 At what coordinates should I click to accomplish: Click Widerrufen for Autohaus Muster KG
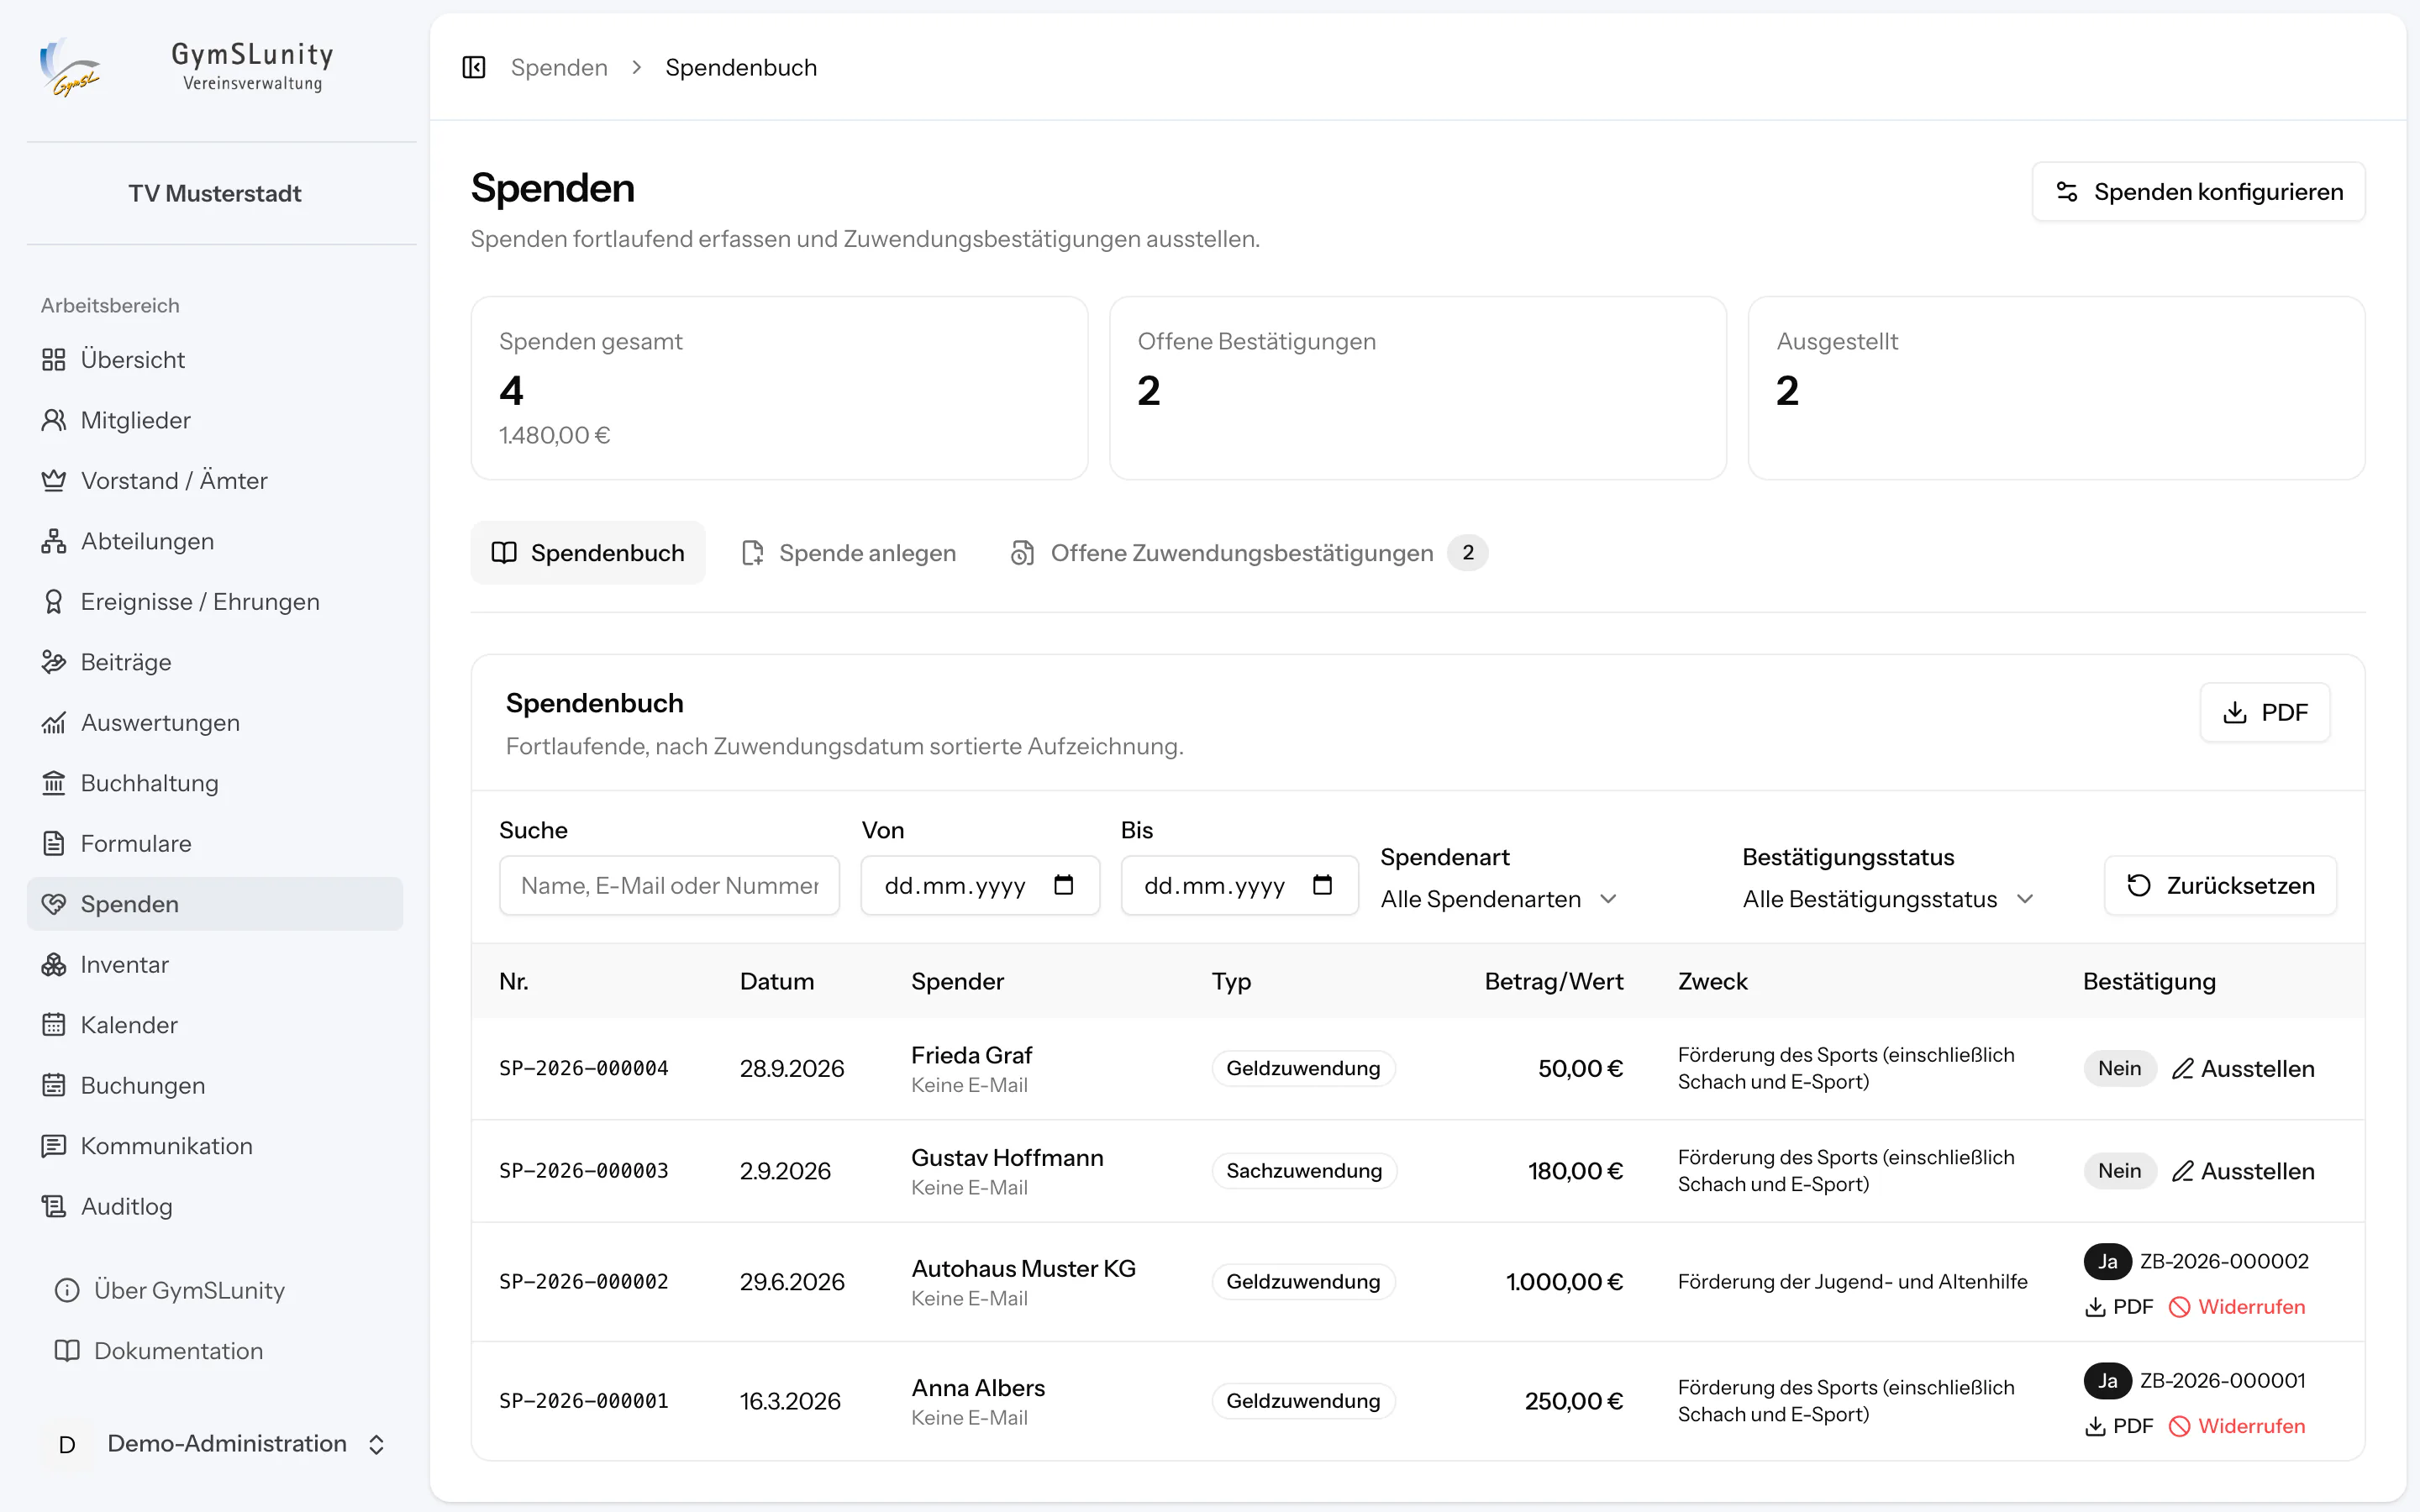(2237, 1307)
